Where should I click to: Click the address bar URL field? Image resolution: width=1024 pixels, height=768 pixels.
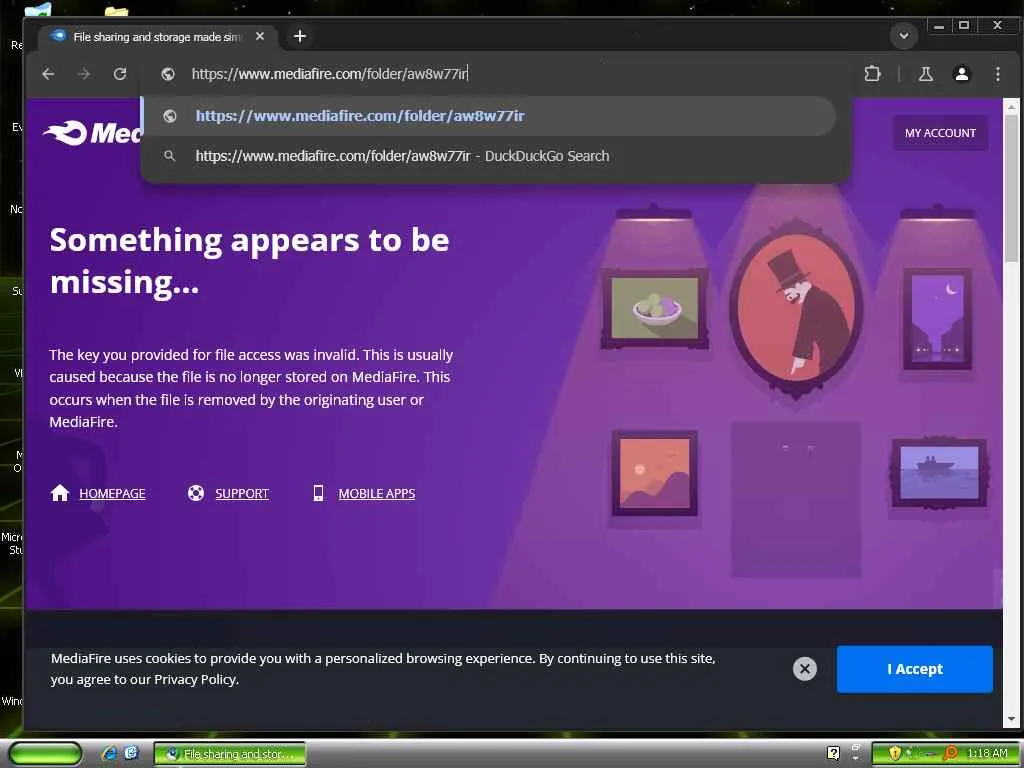496,74
